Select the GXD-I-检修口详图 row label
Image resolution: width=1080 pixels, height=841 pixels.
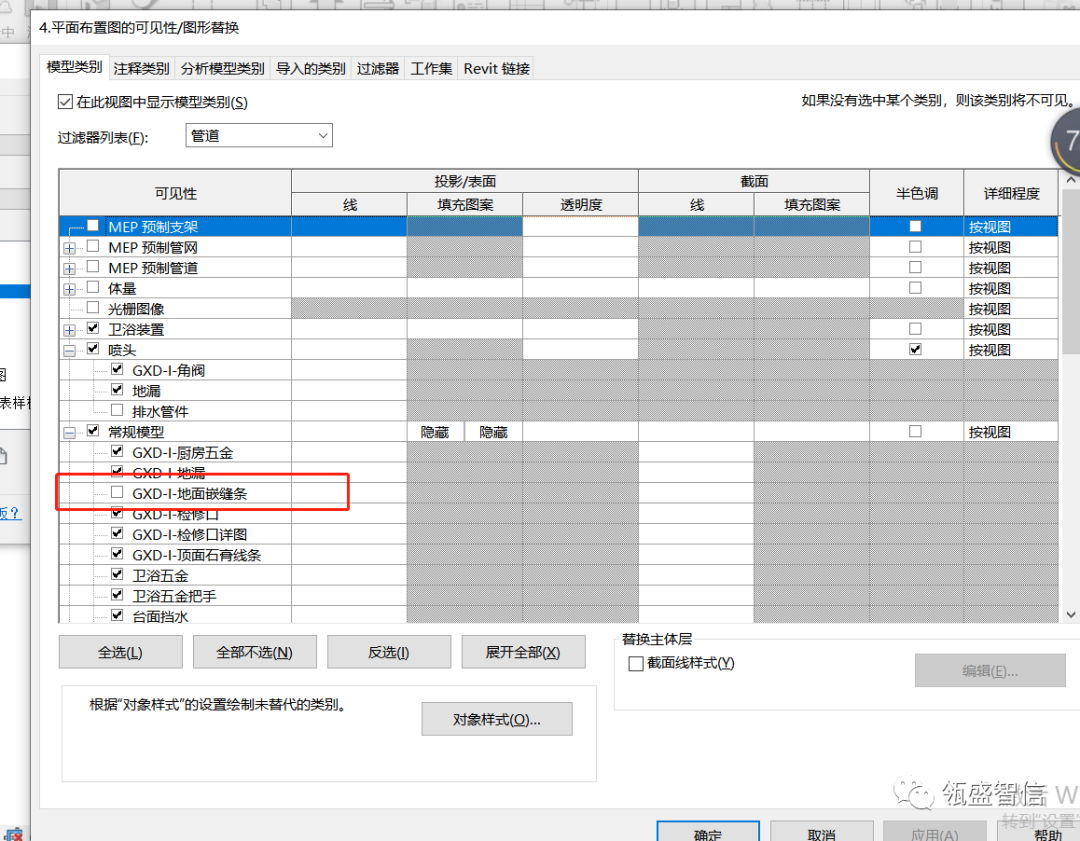coord(189,534)
